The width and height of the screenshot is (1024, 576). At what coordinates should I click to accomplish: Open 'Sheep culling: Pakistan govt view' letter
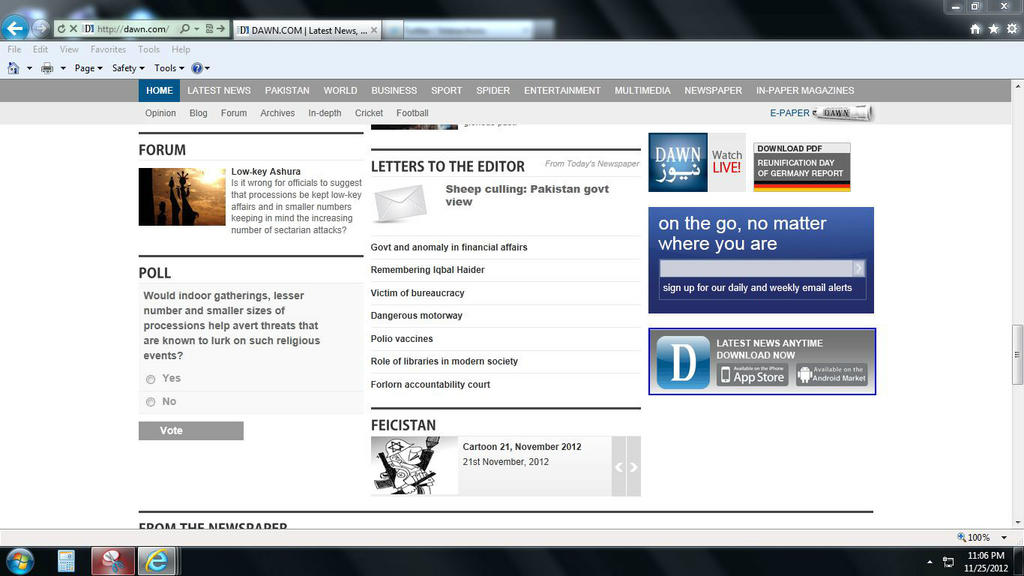pos(527,195)
